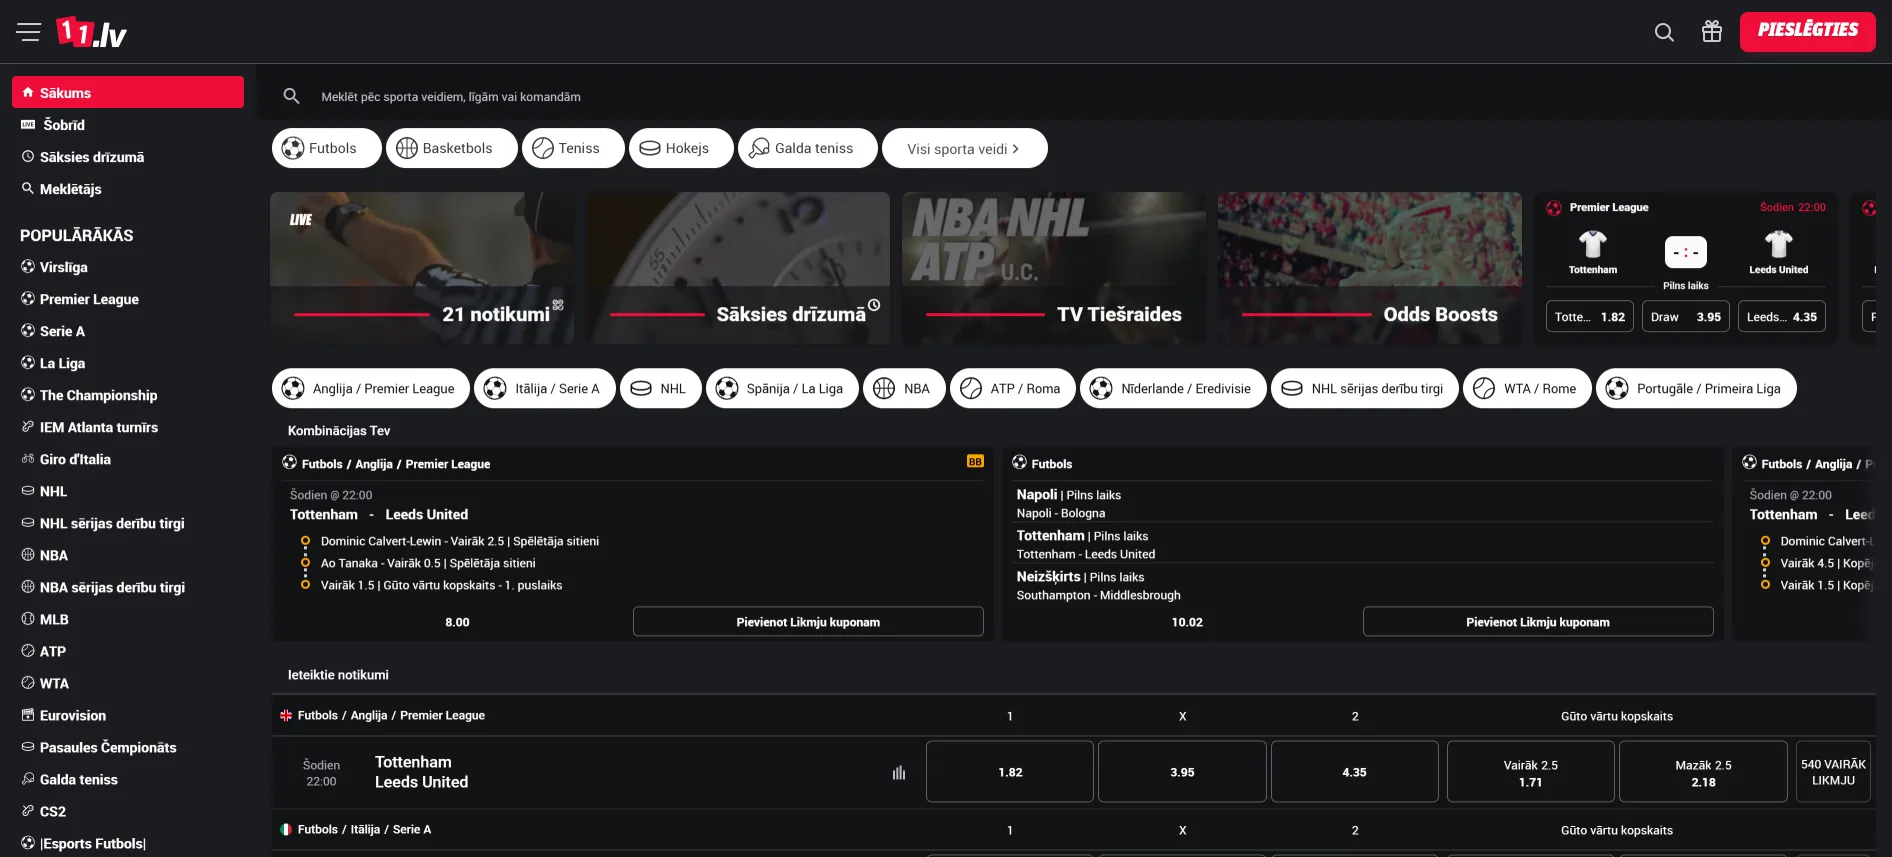Open The Championship in sidebar
Screen dimensions: 1892x857
pos(128,395)
